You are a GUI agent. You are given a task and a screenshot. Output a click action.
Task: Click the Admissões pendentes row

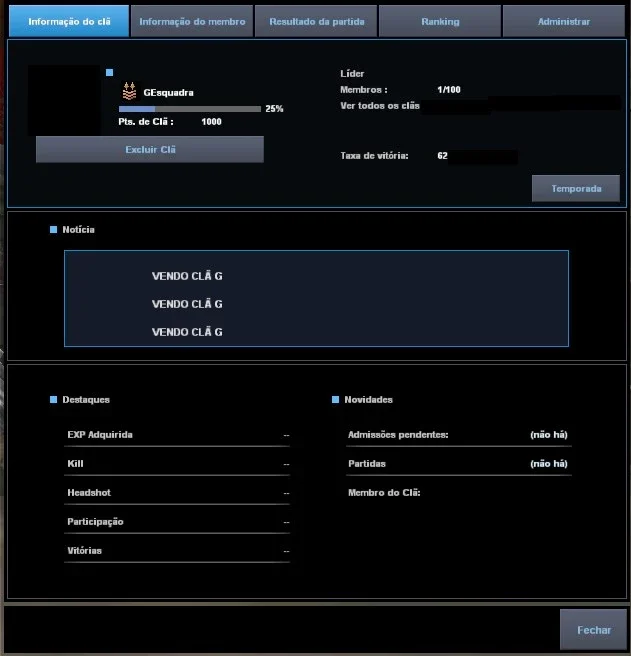(459, 435)
